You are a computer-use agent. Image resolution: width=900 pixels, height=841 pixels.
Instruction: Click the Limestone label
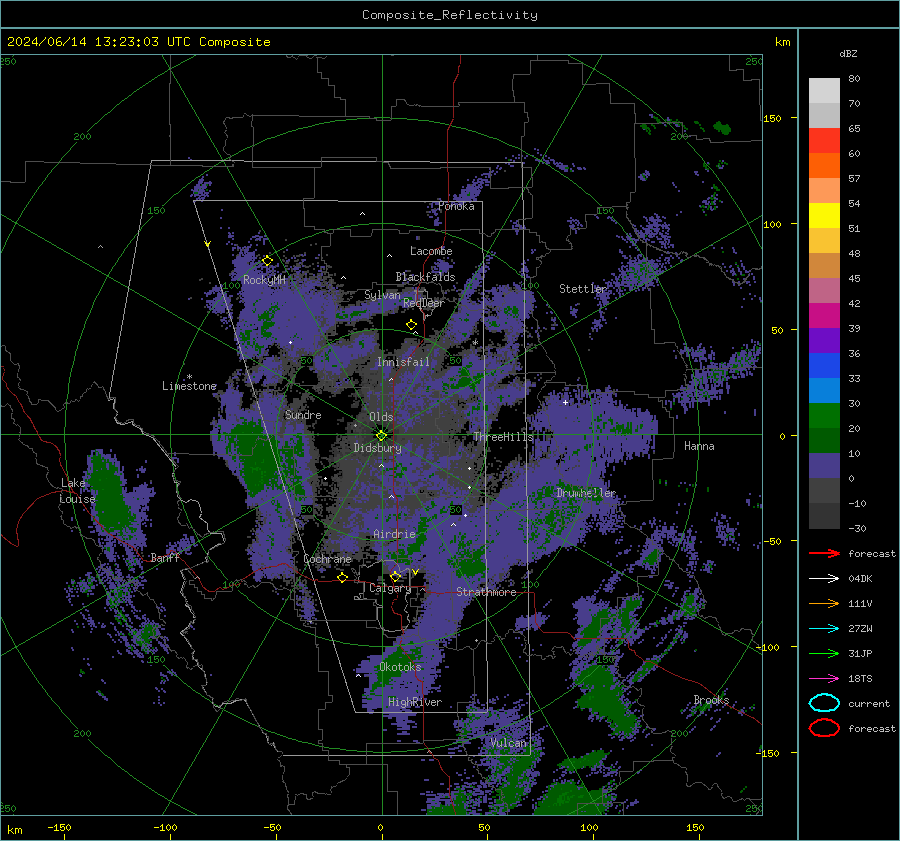189,386
